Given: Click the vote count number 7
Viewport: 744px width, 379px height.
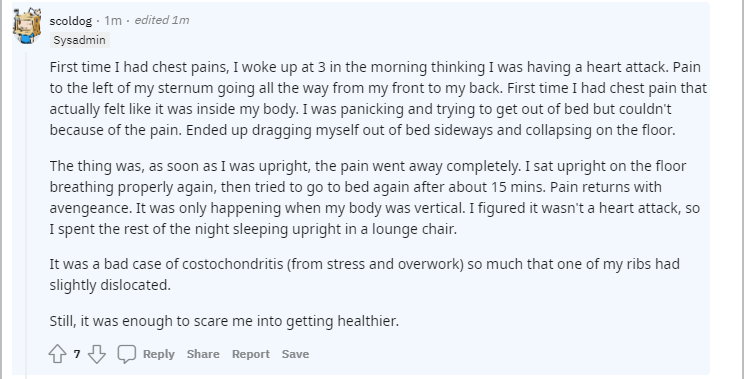Looking at the screenshot, I should [x=77, y=354].
